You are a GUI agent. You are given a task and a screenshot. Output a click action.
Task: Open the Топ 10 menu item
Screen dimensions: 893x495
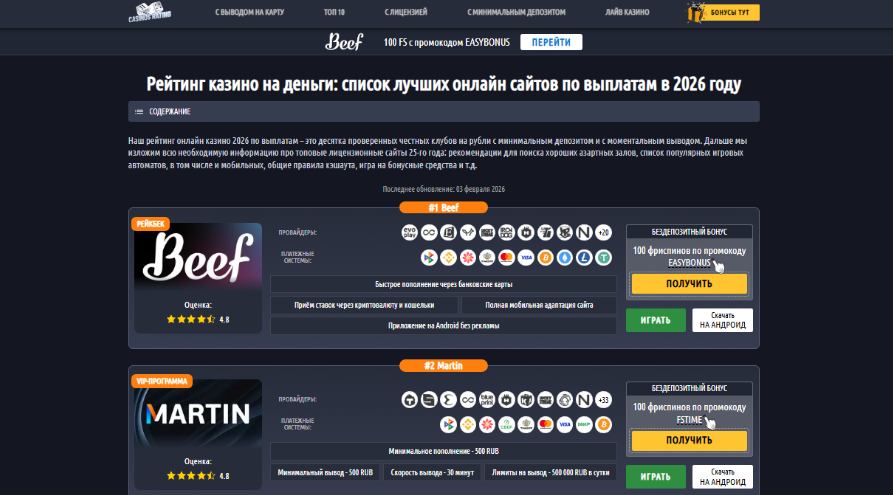coord(334,12)
